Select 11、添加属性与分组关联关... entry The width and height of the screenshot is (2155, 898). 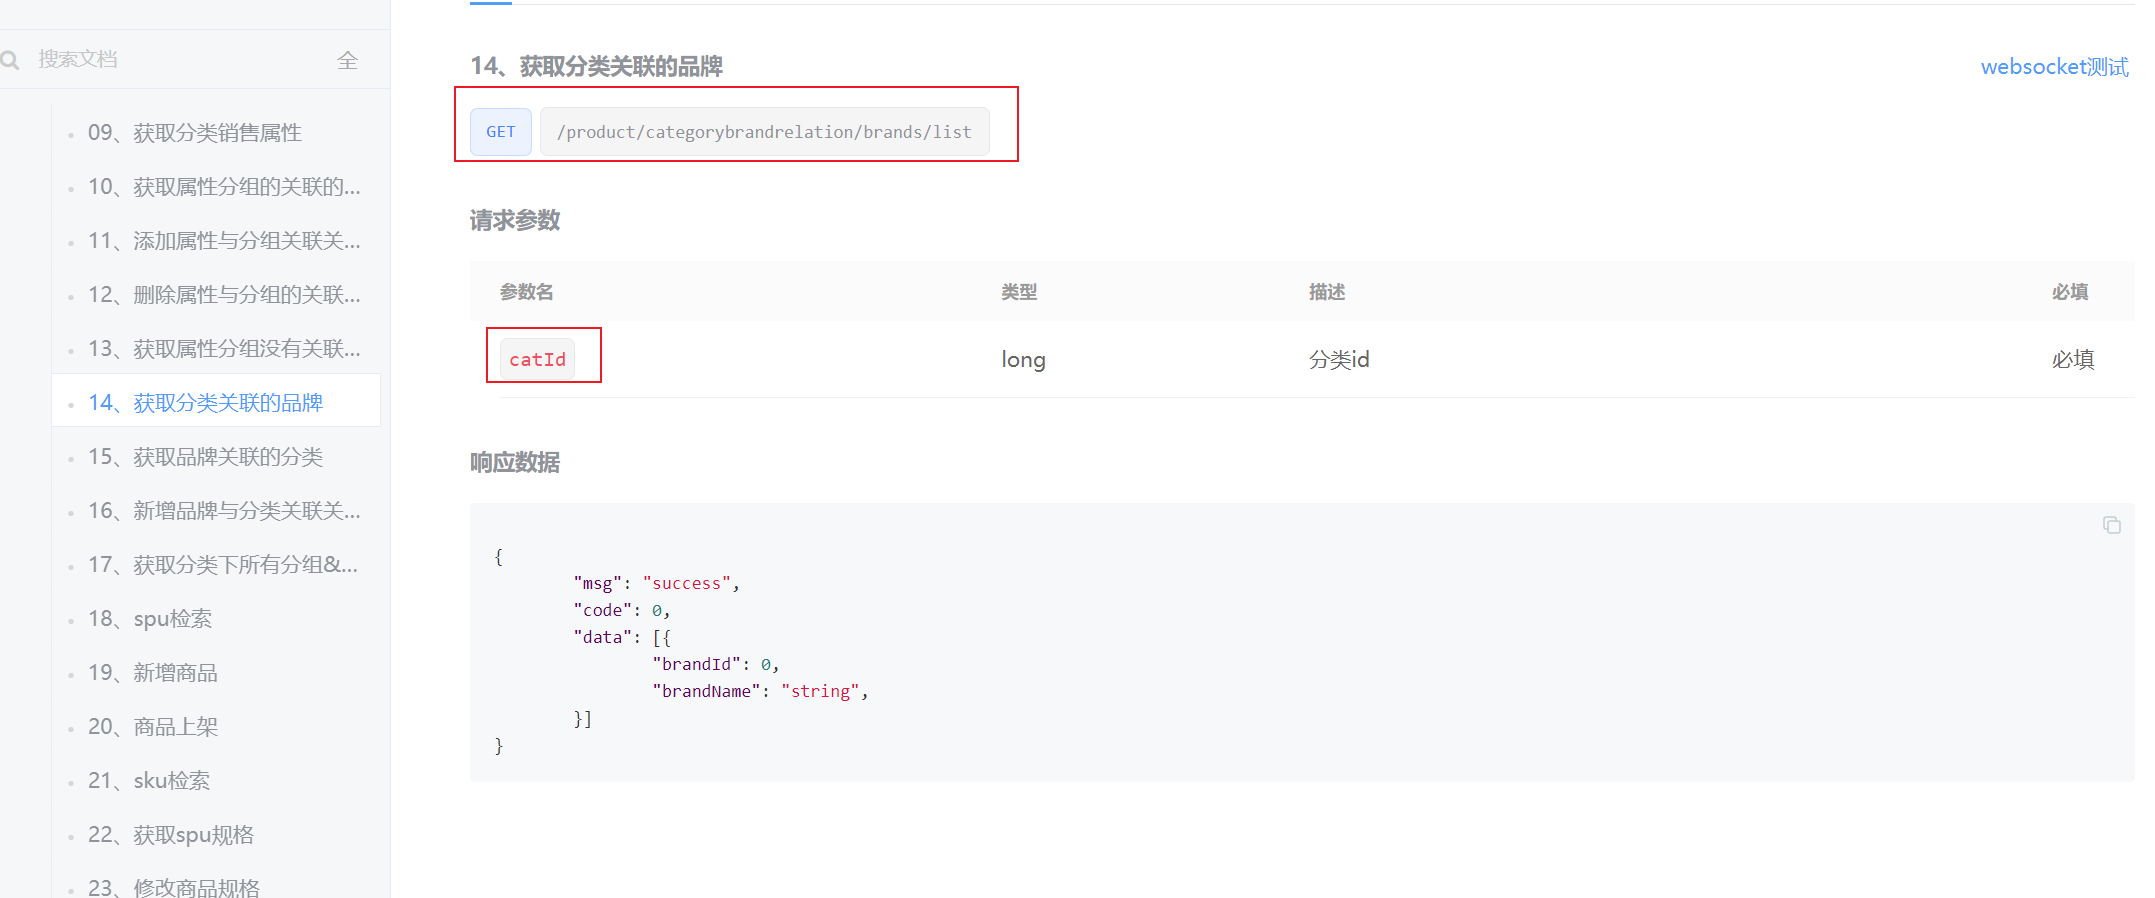click(224, 241)
